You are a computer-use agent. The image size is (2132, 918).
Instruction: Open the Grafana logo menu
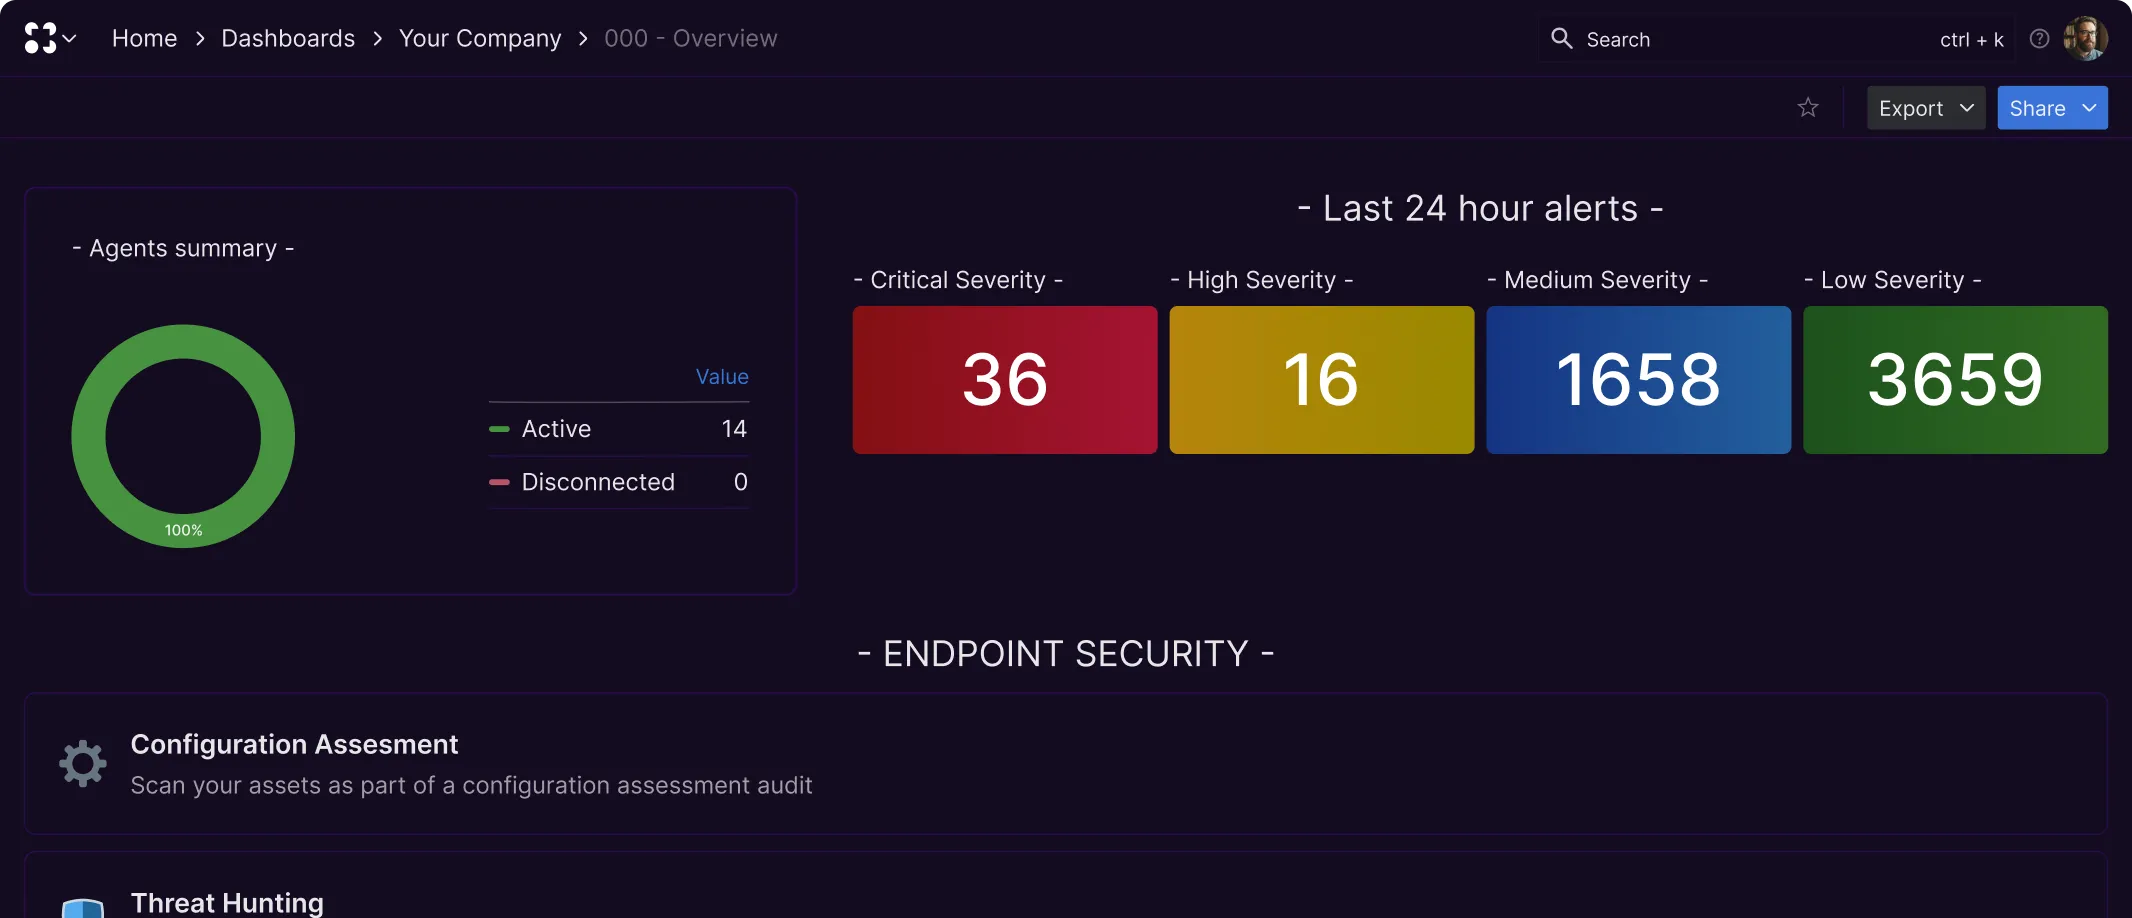pos(40,38)
